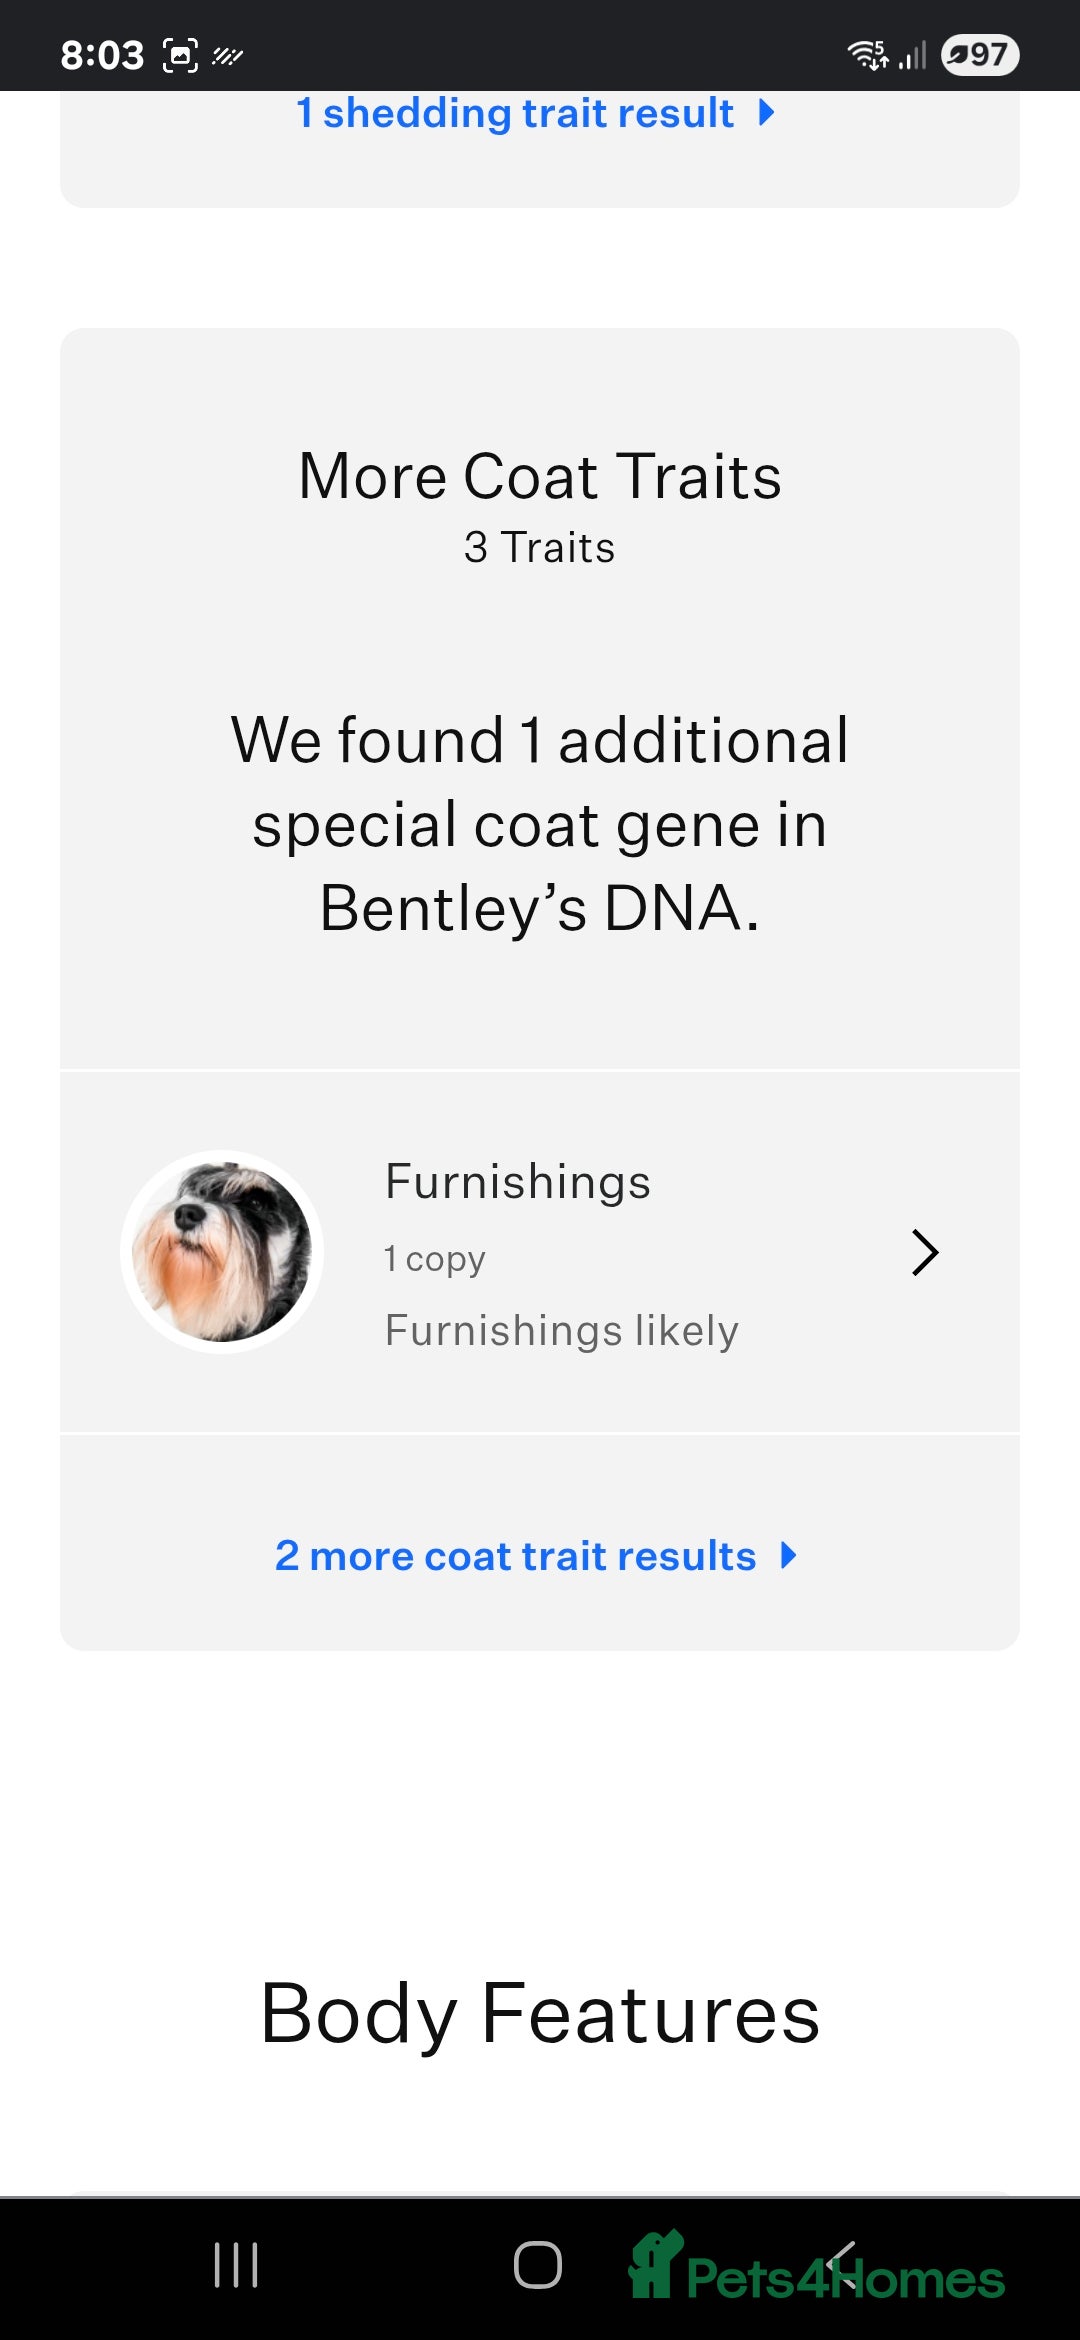Click arrow next to shedding trait result
The width and height of the screenshot is (1080, 2340).
pos(767,113)
